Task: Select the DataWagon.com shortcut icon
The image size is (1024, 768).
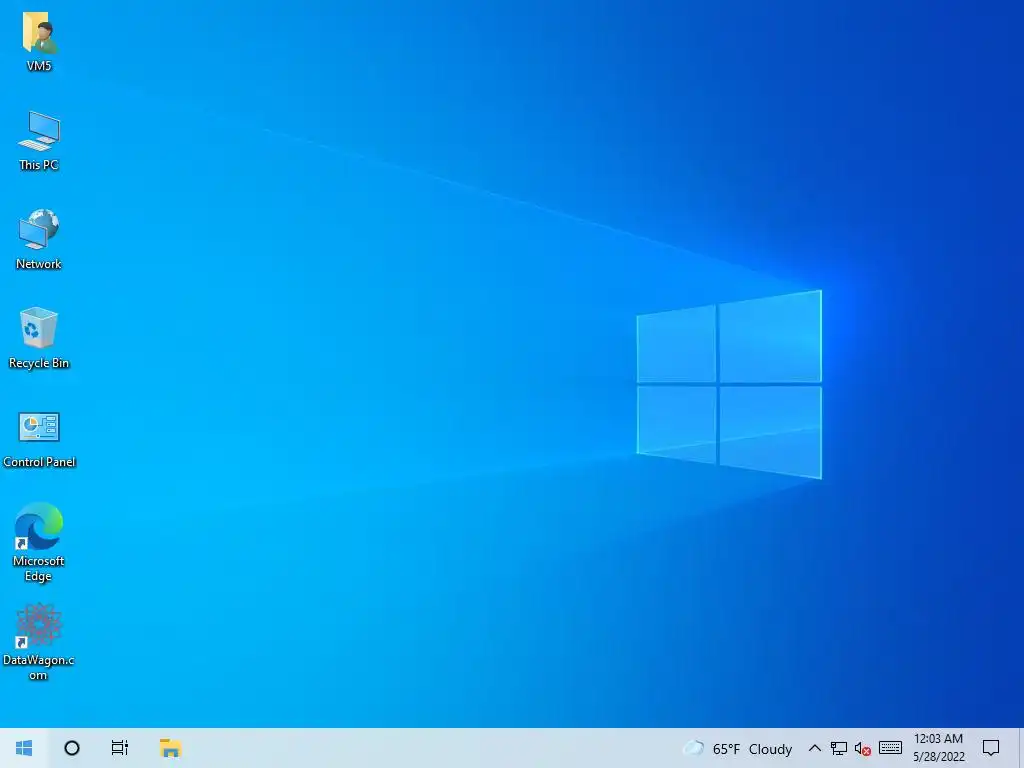Action: pos(39,626)
